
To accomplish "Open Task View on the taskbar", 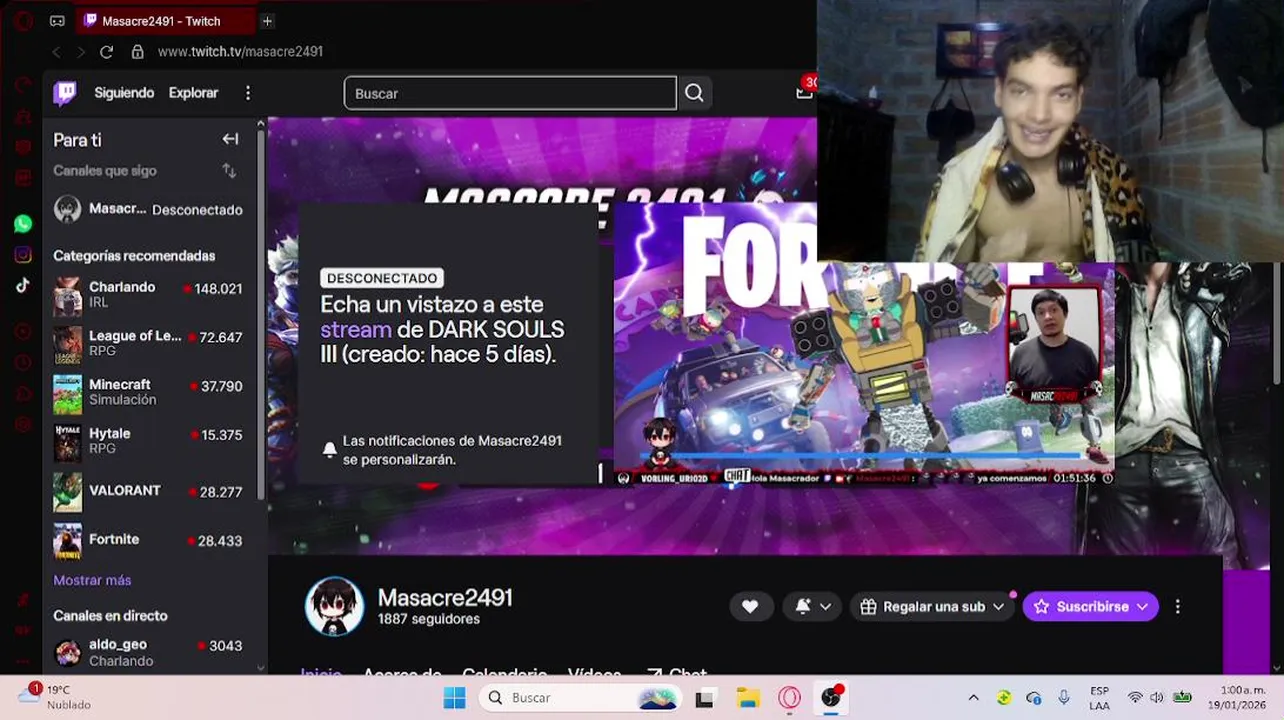I will [704, 698].
